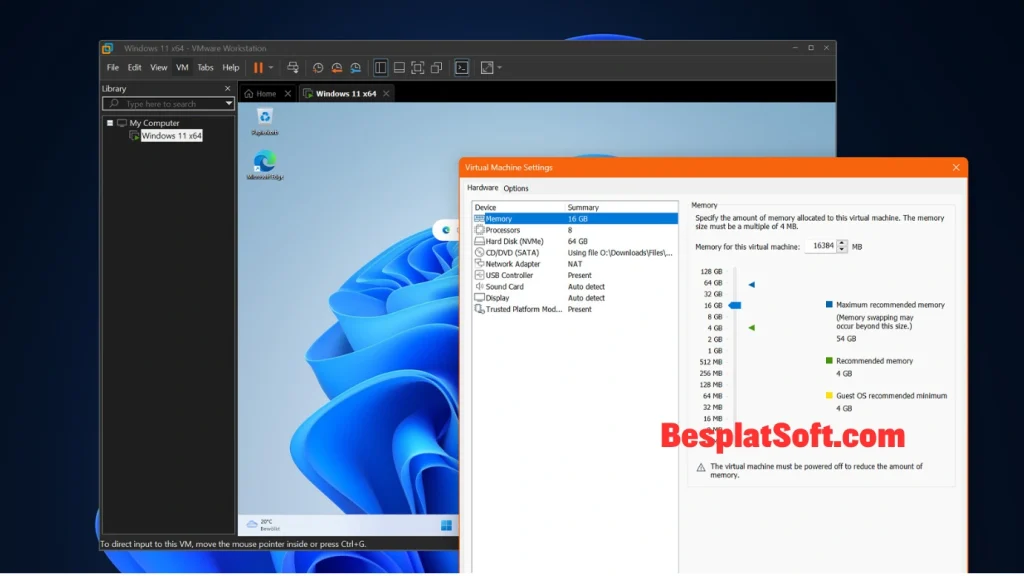The width and height of the screenshot is (1024, 576).
Task: Click the Snapshot Manager toolbar icon
Action: [x=356, y=67]
